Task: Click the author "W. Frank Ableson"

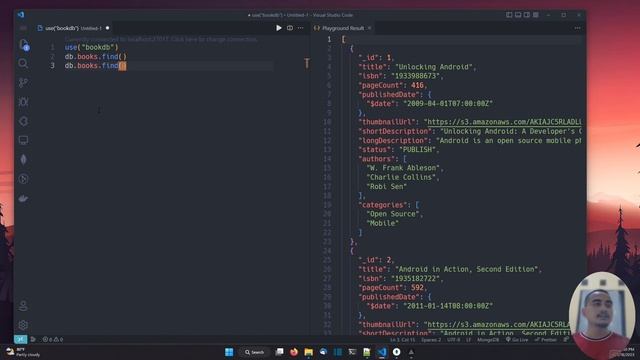Action: pyautogui.click(x=403, y=168)
